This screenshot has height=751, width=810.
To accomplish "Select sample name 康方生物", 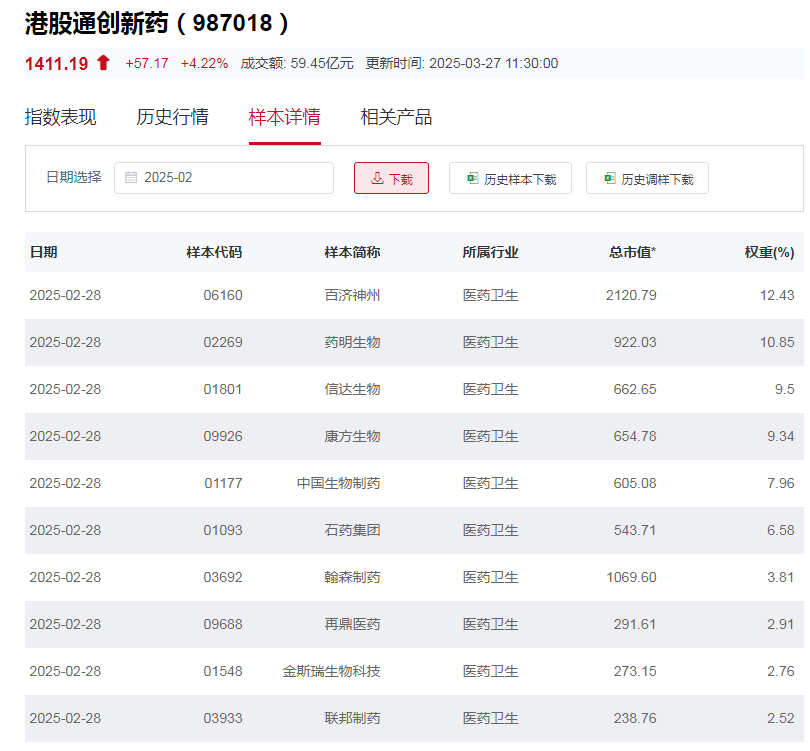I will pyautogui.click(x=352, y=436).
